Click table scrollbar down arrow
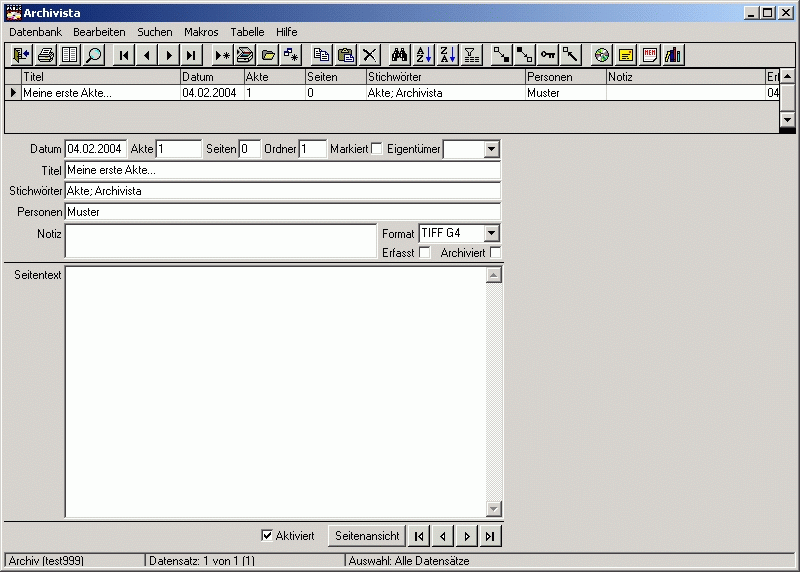 click(x=787, y=120)
